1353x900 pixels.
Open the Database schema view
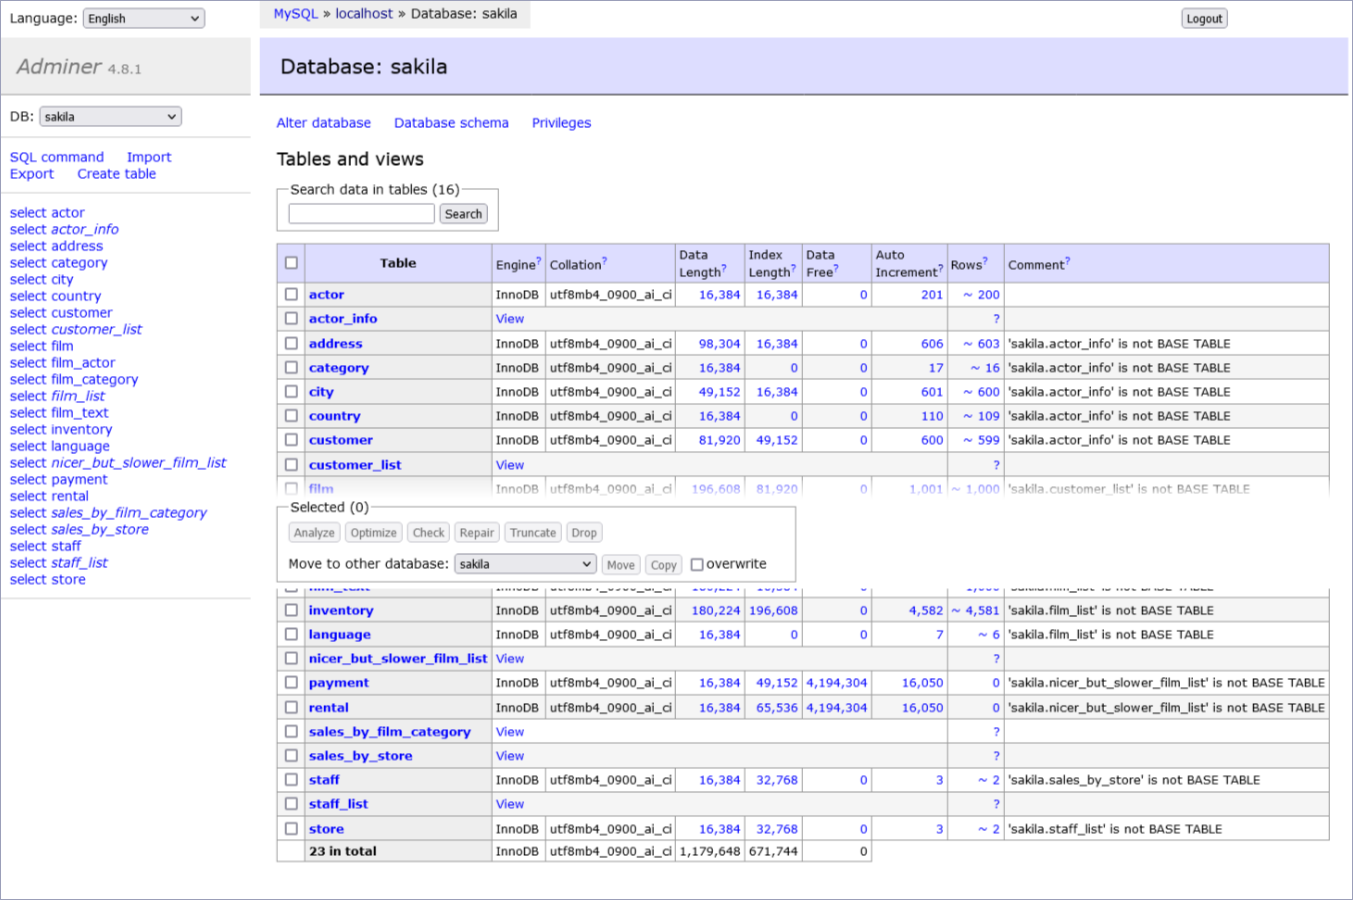tap(451, 122)
